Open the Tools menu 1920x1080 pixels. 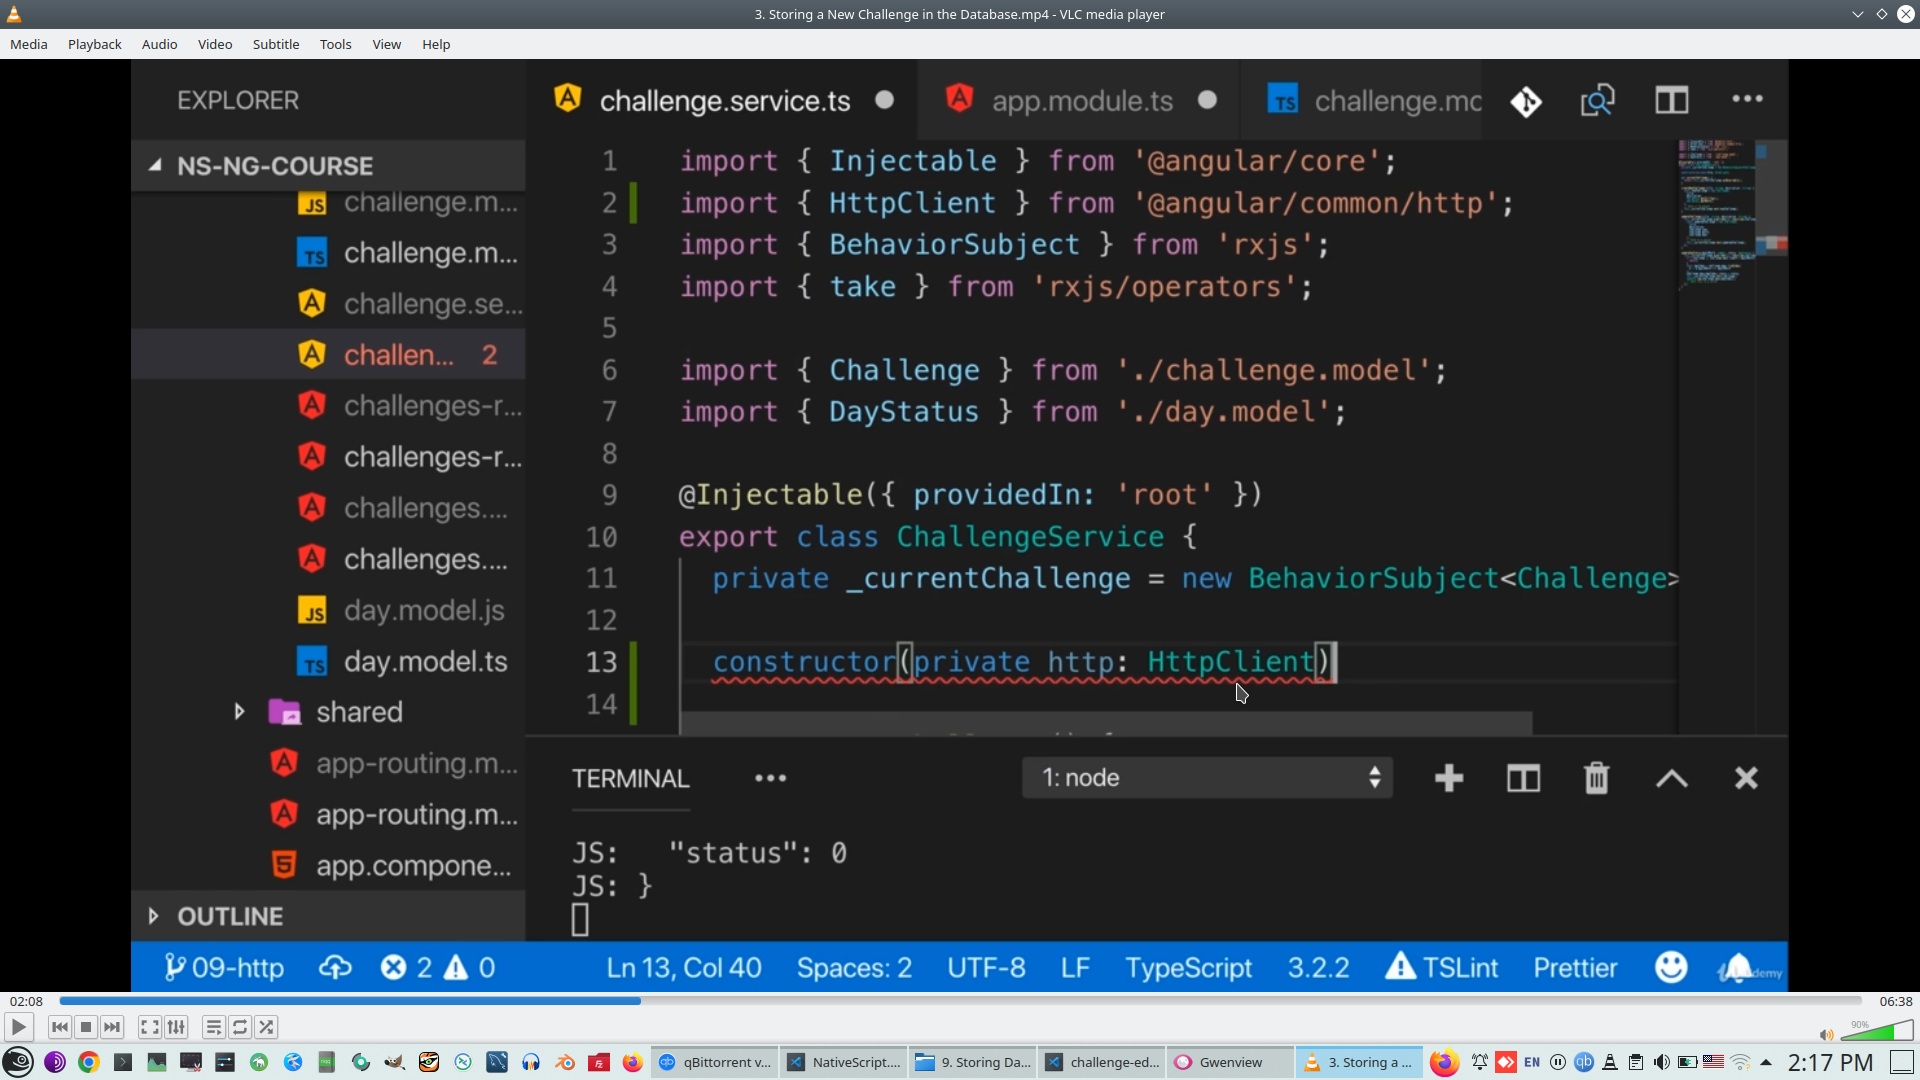[x=335, y=44]
